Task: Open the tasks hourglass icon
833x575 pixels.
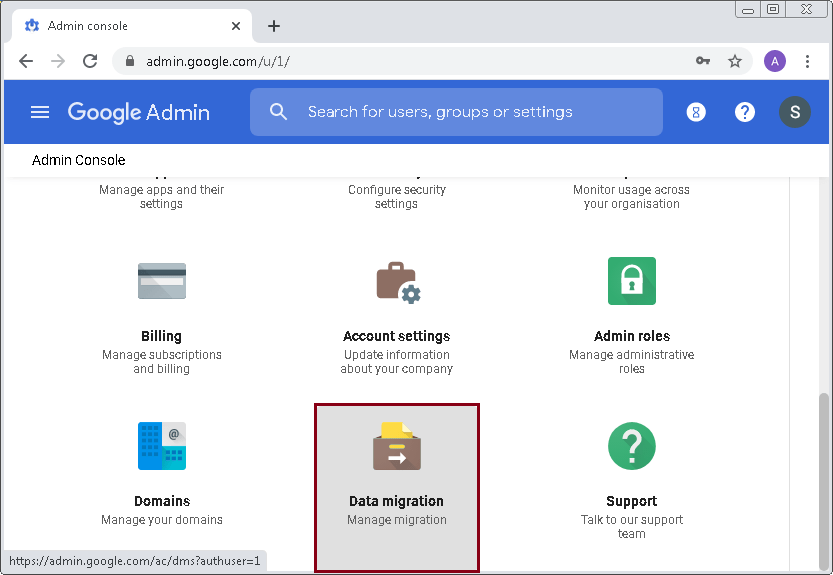Action: coord(696,112)
